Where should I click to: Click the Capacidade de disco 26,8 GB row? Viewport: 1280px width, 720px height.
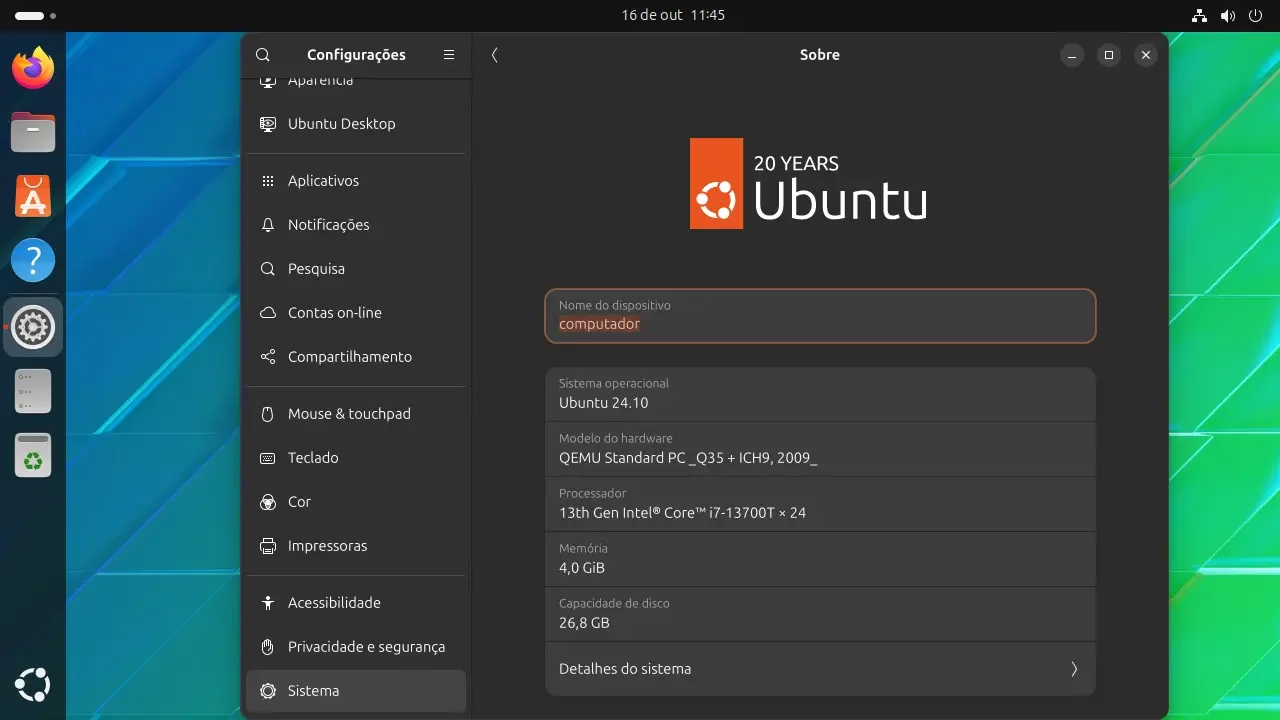[x=820, y=614]
